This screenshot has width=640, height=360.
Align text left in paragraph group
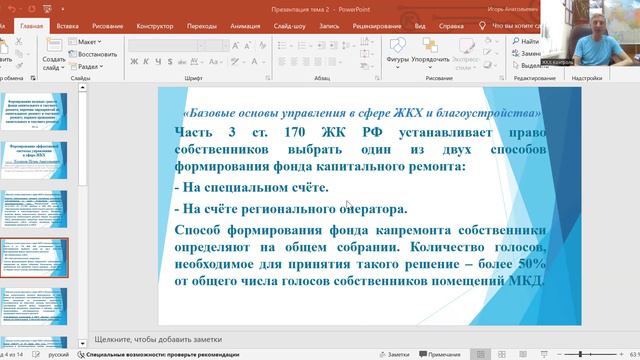pyautogui.click(x=282, y=62)
